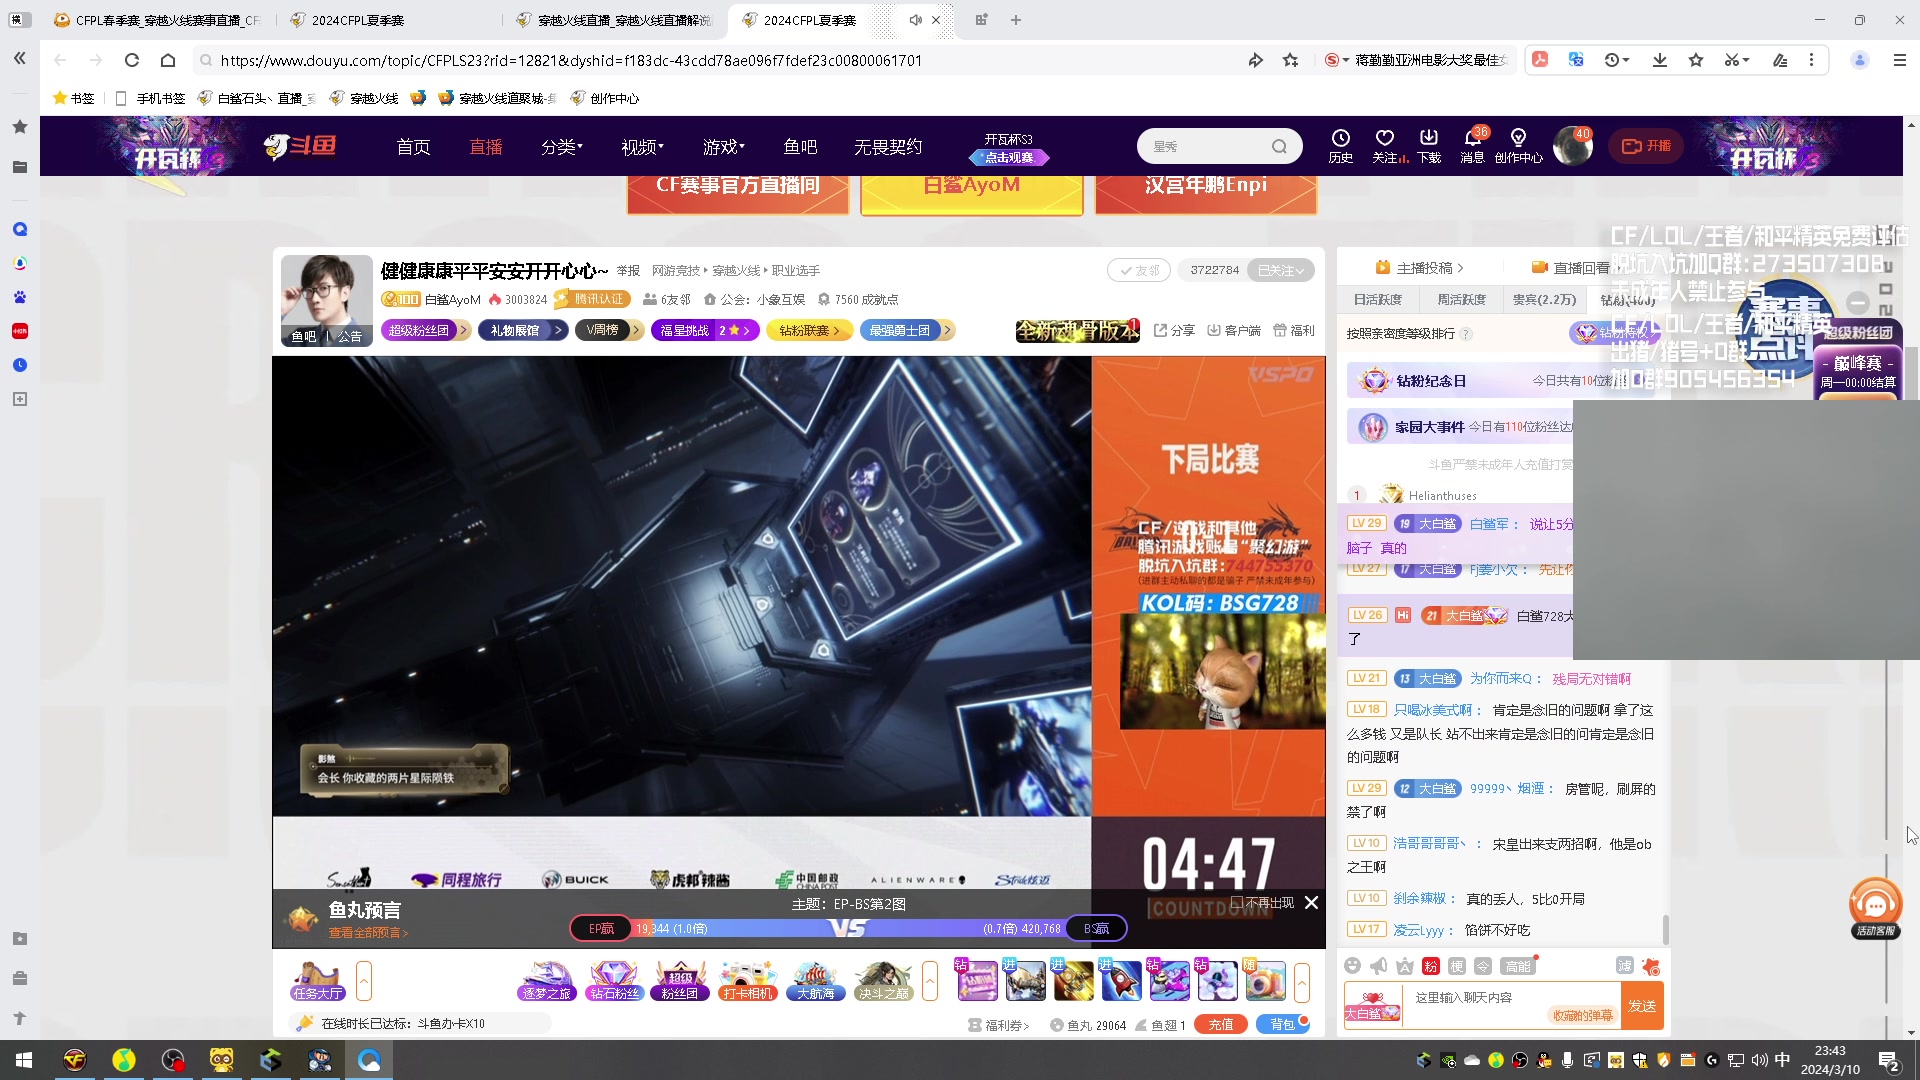Unmute the playing 2024CFPL夏季赛 browser tab
Image resolution: width=1920 pixels, height=1080 pixels.
(915, 20)
